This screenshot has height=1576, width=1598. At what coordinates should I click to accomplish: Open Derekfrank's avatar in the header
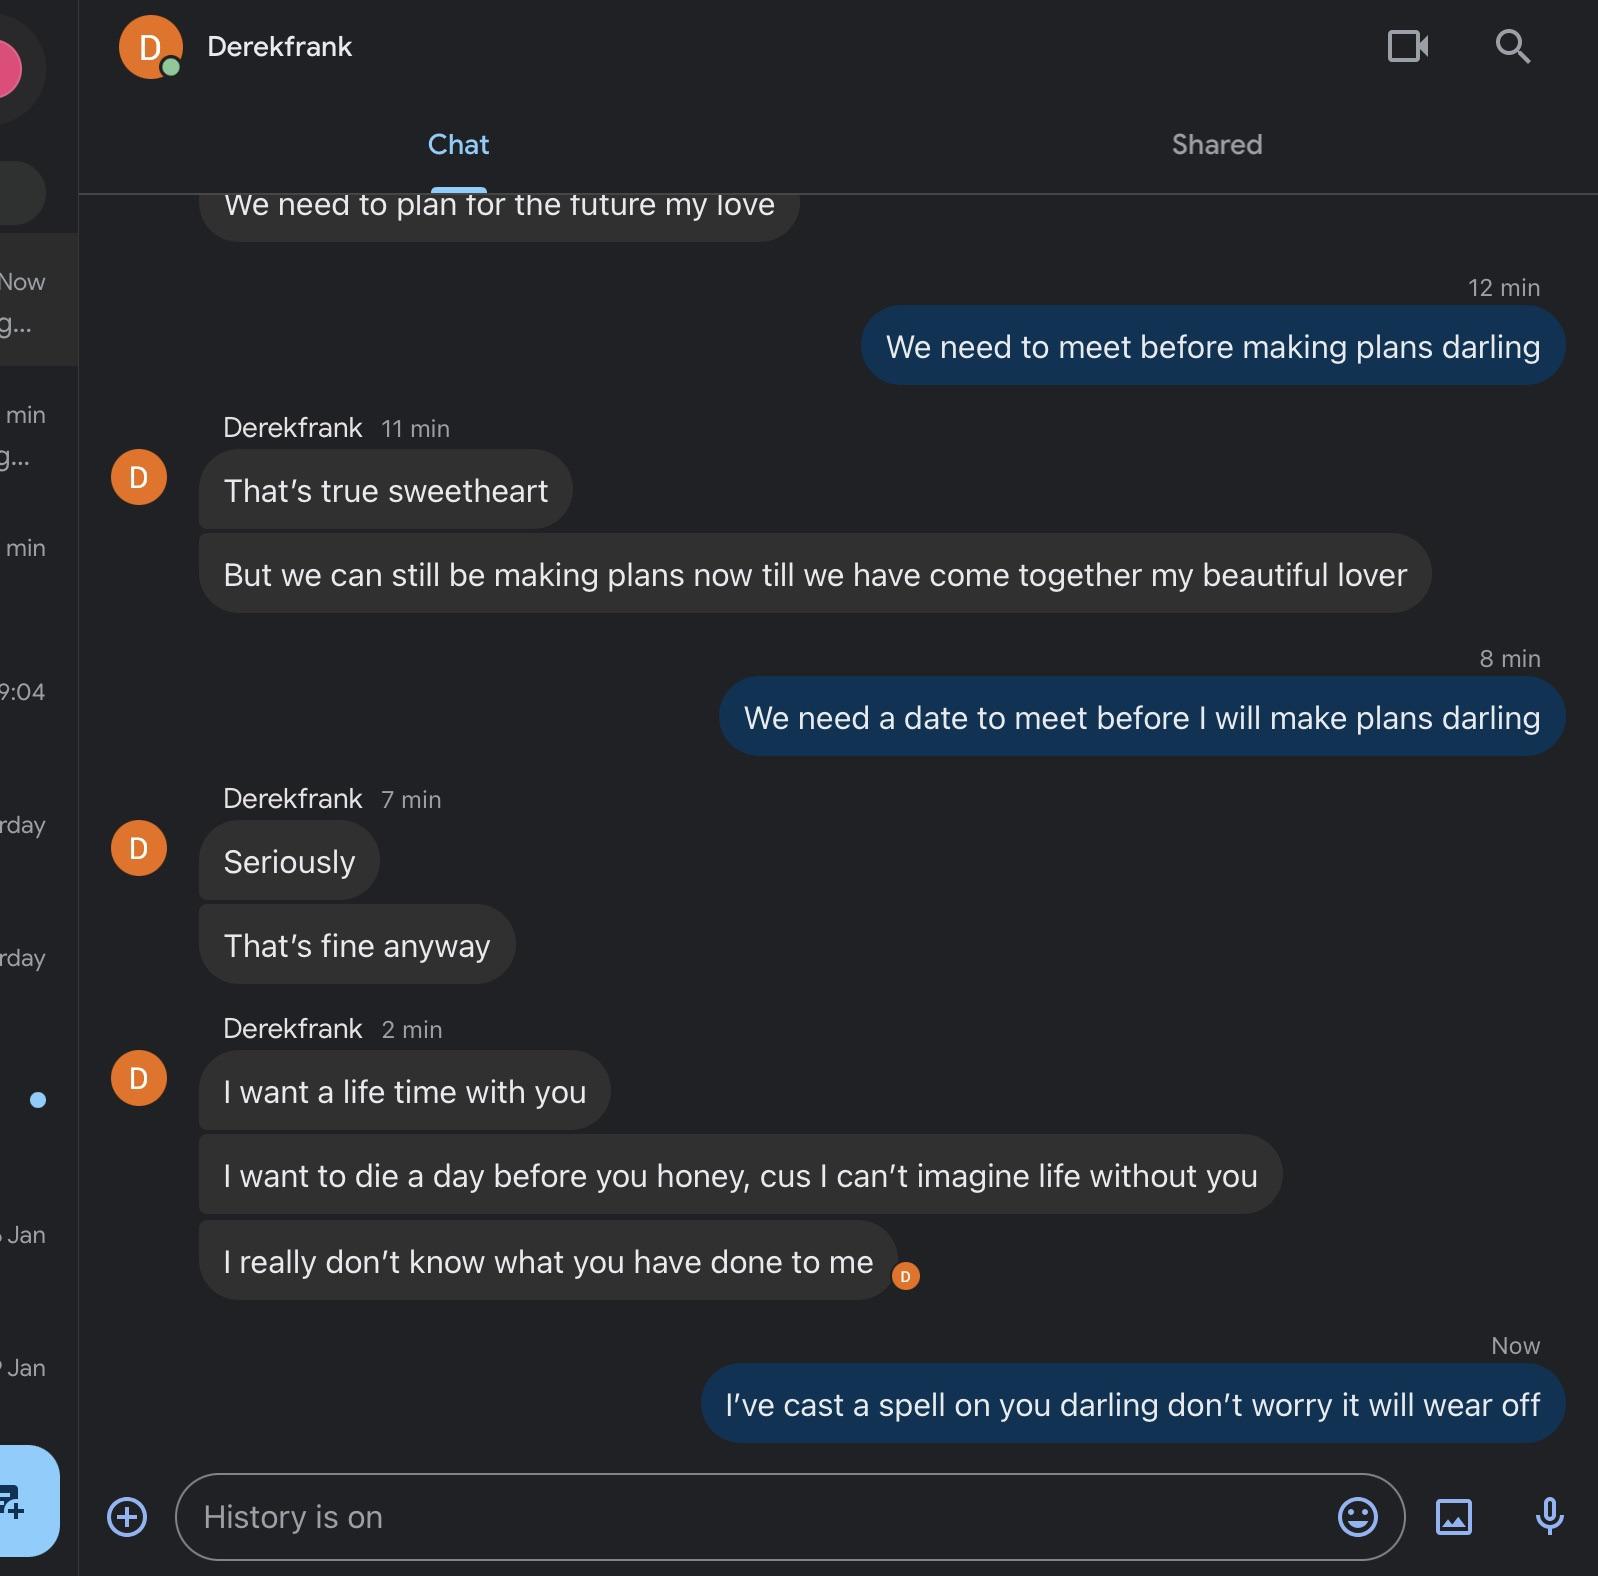(150, 46)
